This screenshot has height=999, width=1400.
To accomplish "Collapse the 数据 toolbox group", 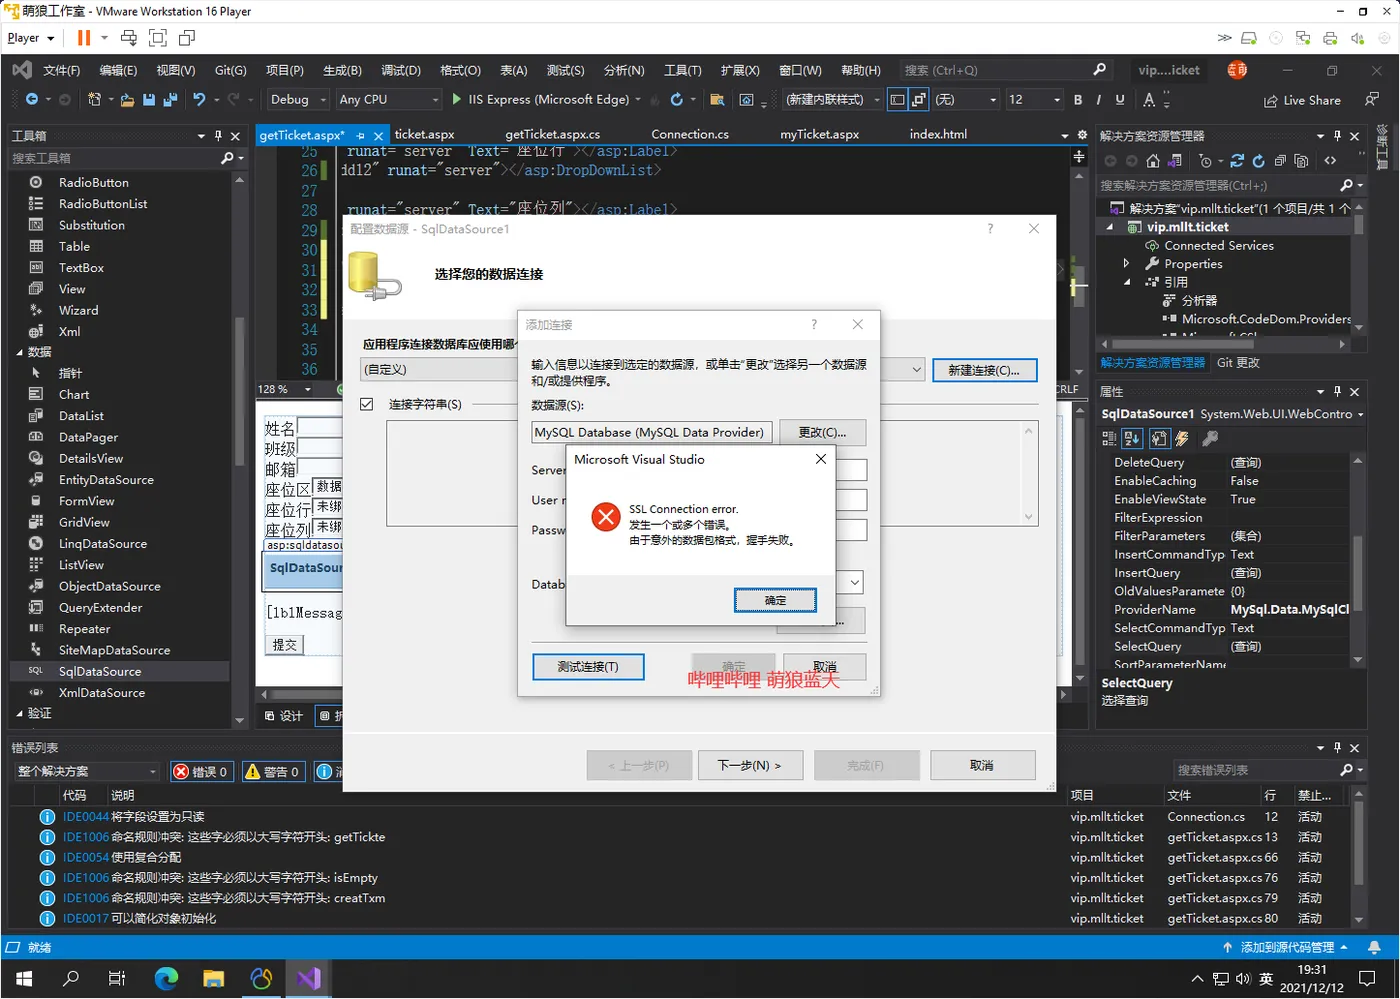I will point(19,352).
